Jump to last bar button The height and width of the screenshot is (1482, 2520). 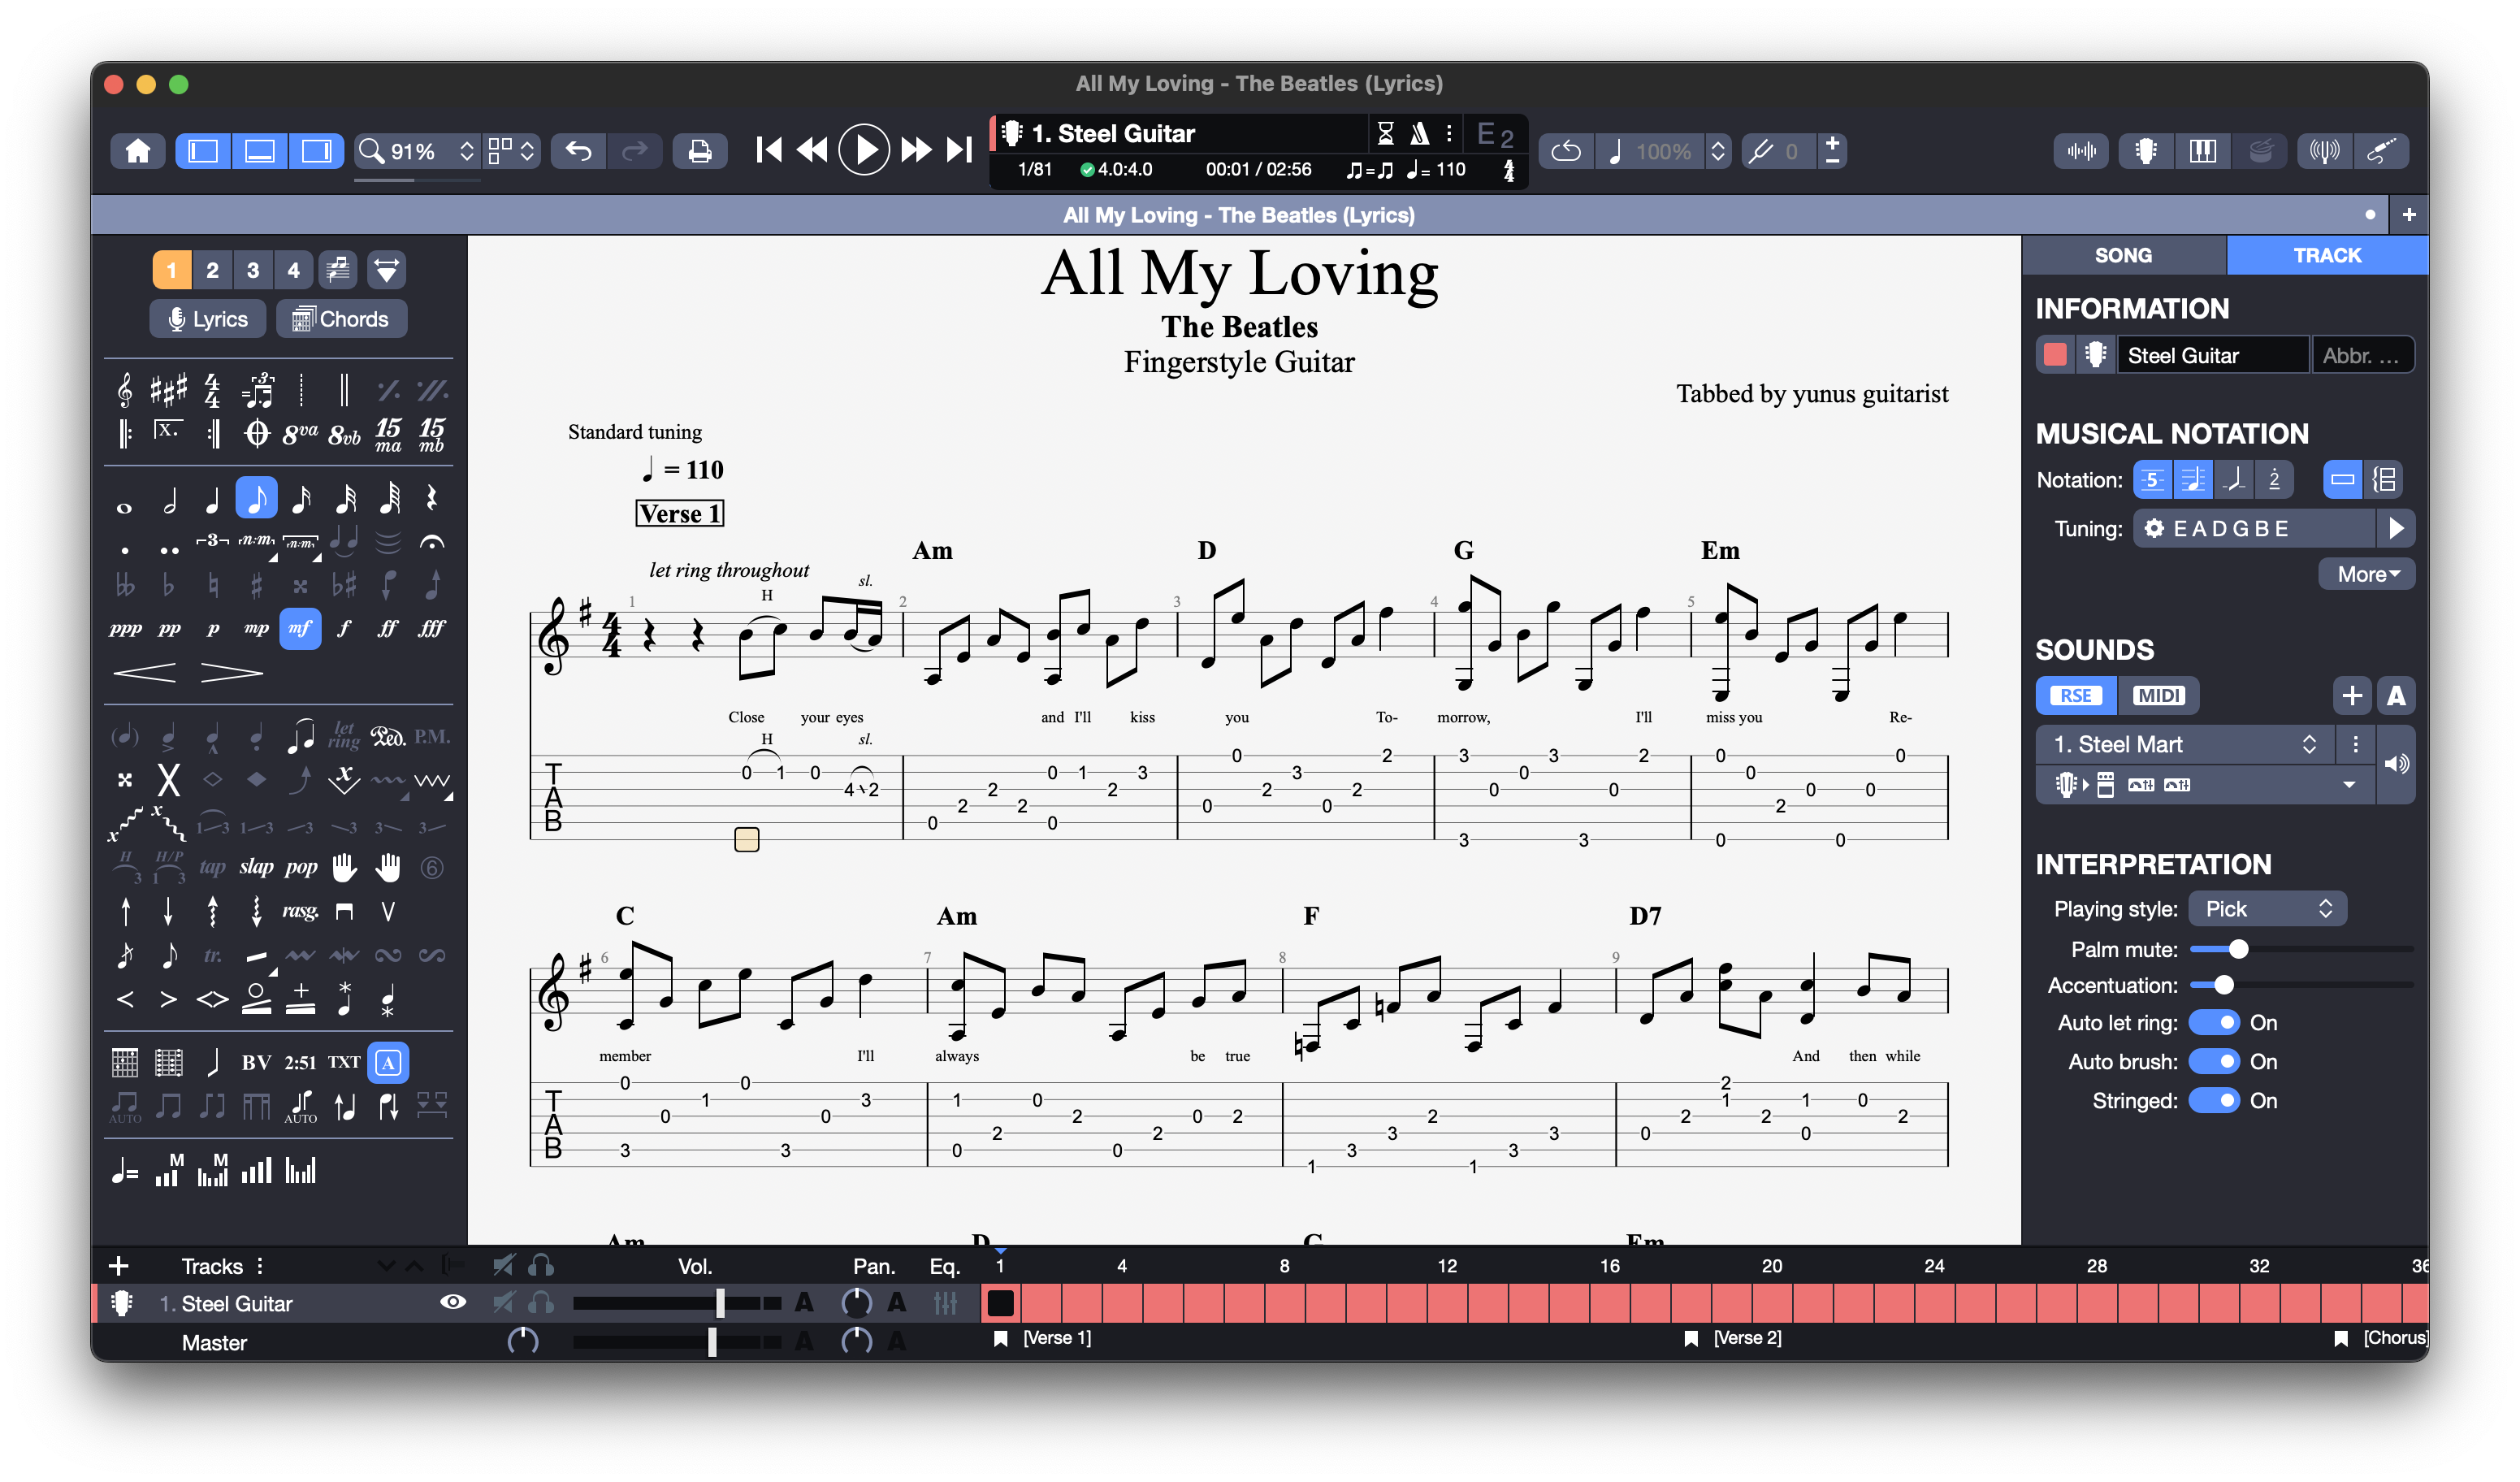click(x=960, y=150)
